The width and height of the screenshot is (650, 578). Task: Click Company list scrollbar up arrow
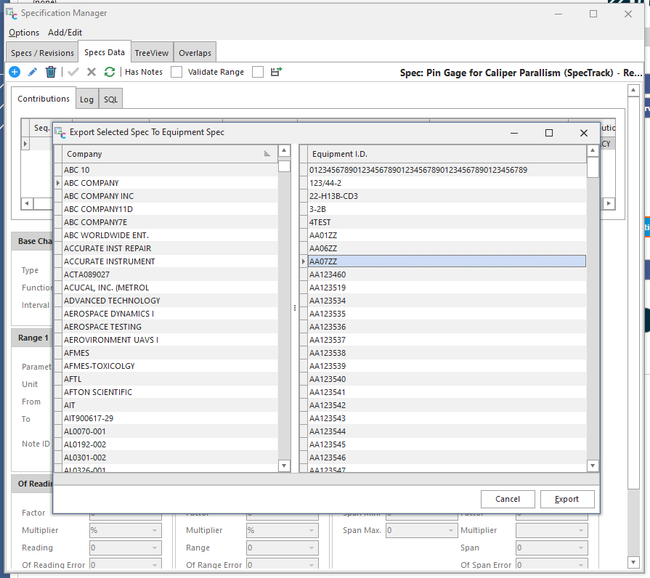click(x=284, y=151)
